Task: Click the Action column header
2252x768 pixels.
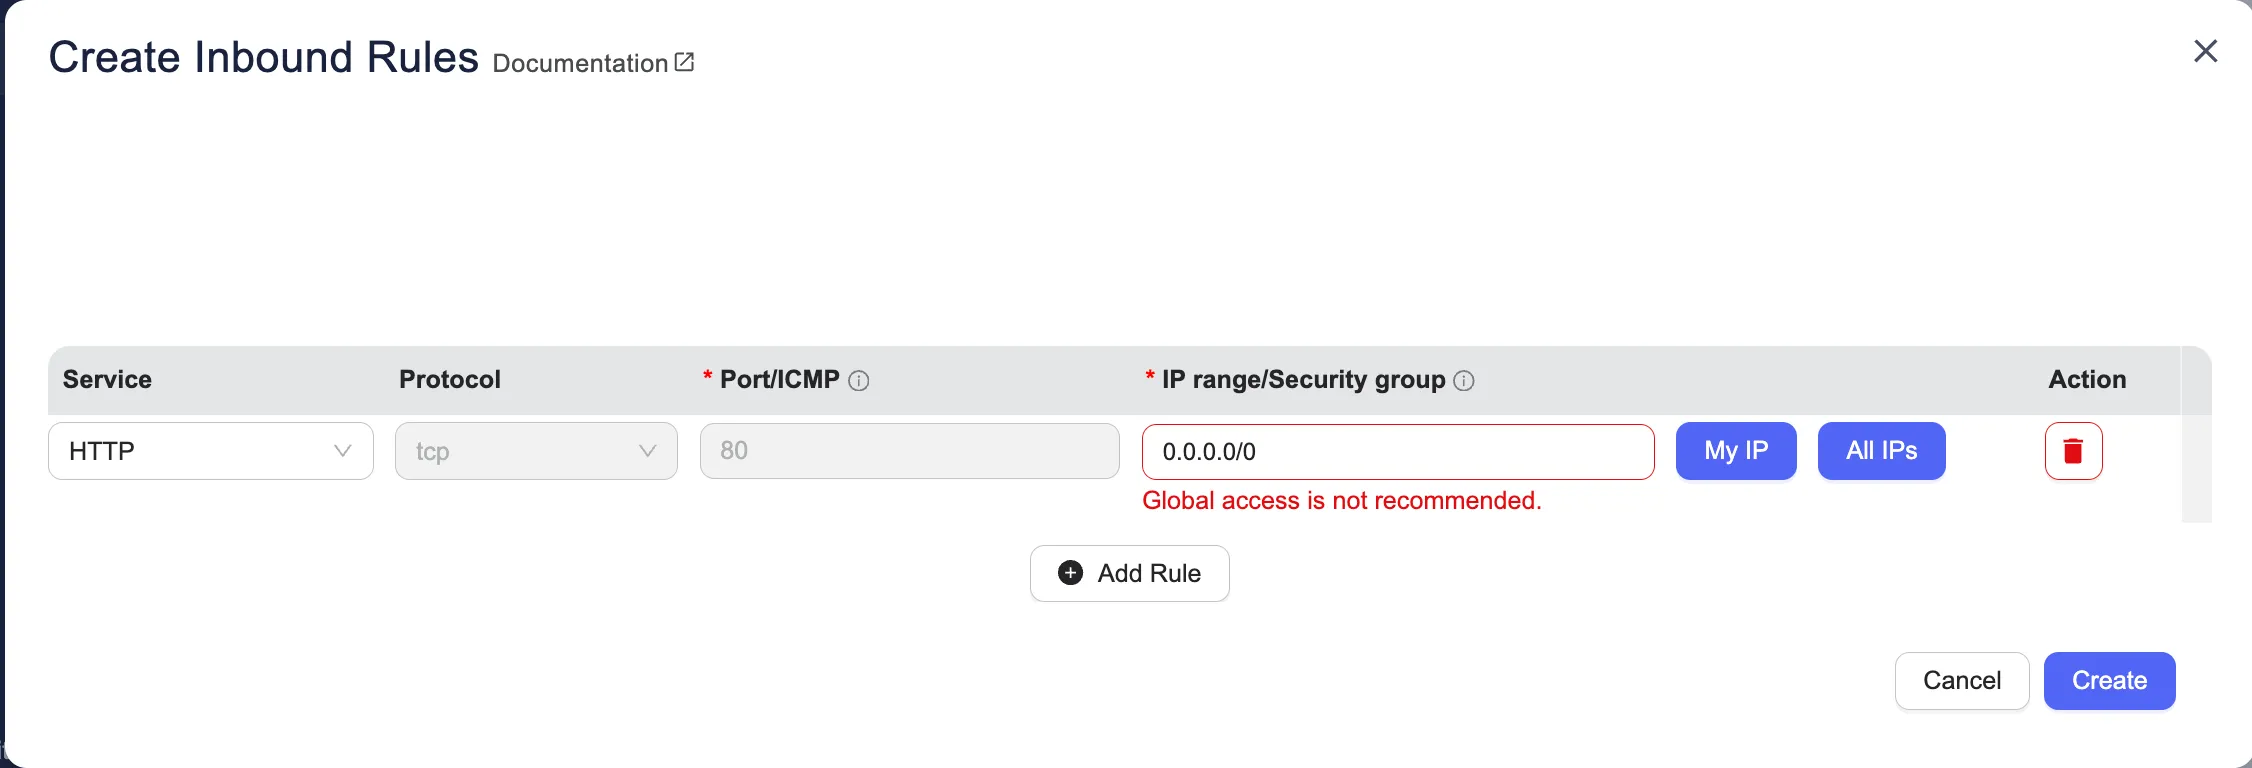Action: click(x=2087, y=380)
